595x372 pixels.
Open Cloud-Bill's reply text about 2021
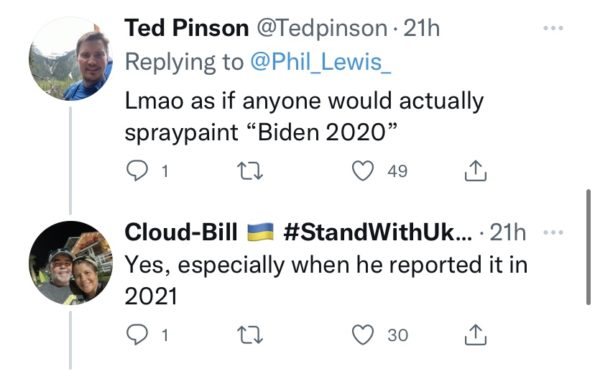326,280
